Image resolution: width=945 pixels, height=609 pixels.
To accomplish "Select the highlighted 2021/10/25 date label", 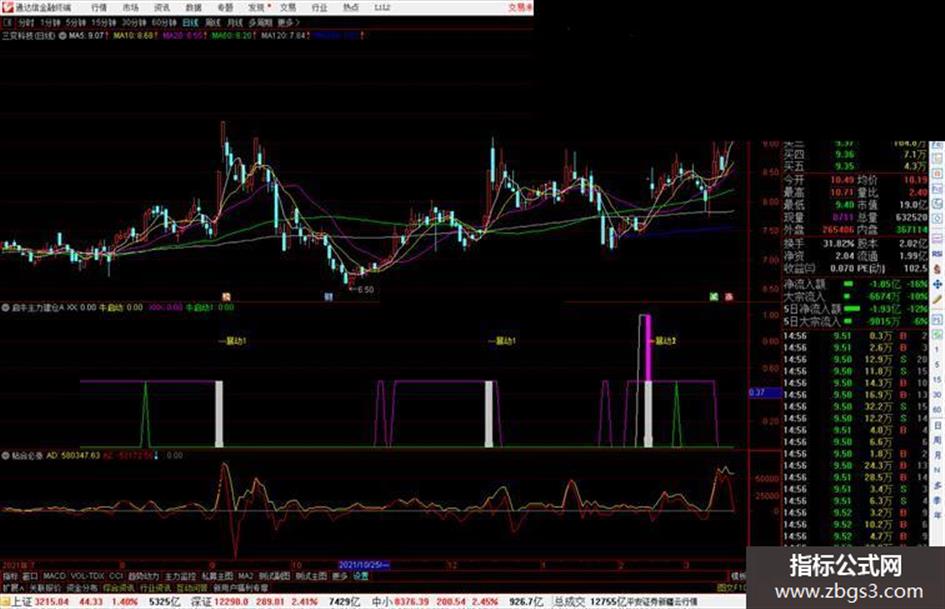I will pos(364,565).
